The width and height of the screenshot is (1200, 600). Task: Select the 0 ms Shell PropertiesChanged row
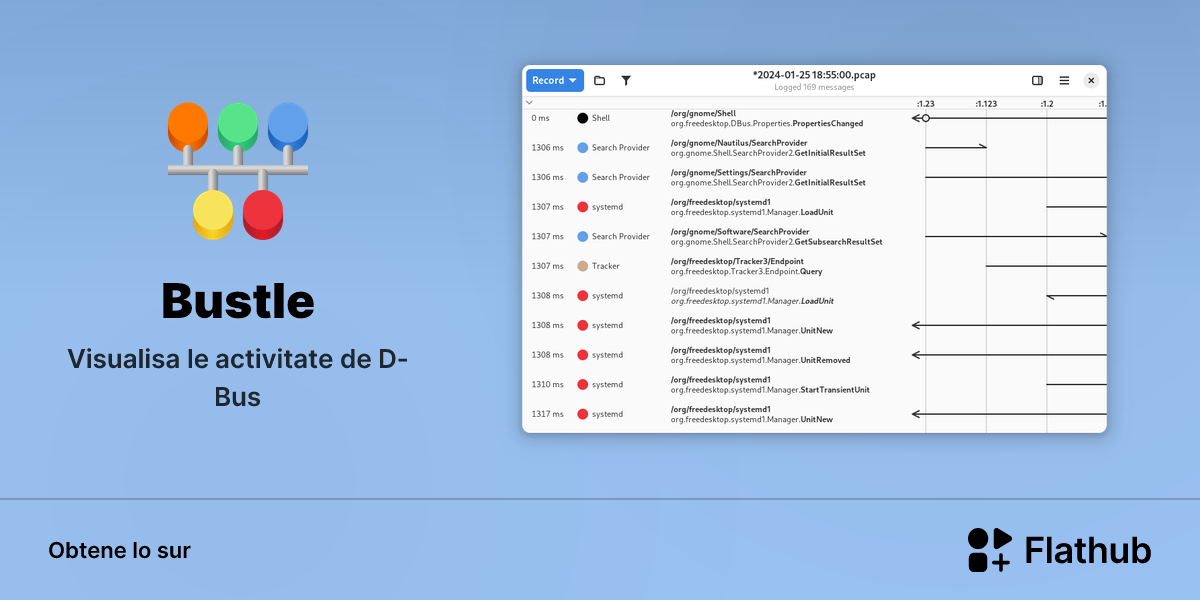(x=814, y=118)
